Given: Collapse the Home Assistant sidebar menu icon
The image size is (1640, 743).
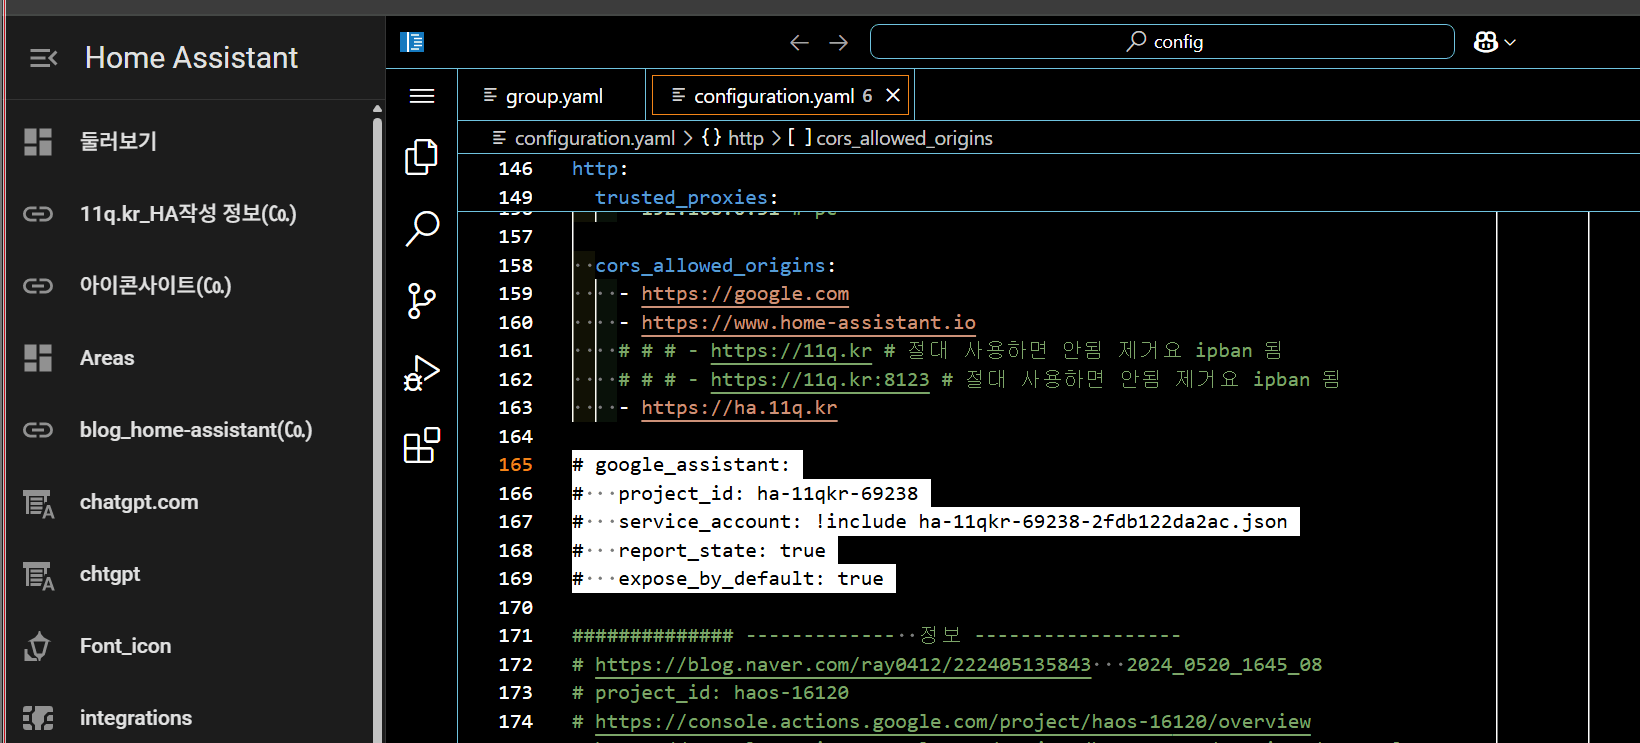Looking at the screenshot, I should [x=43, y=58].
